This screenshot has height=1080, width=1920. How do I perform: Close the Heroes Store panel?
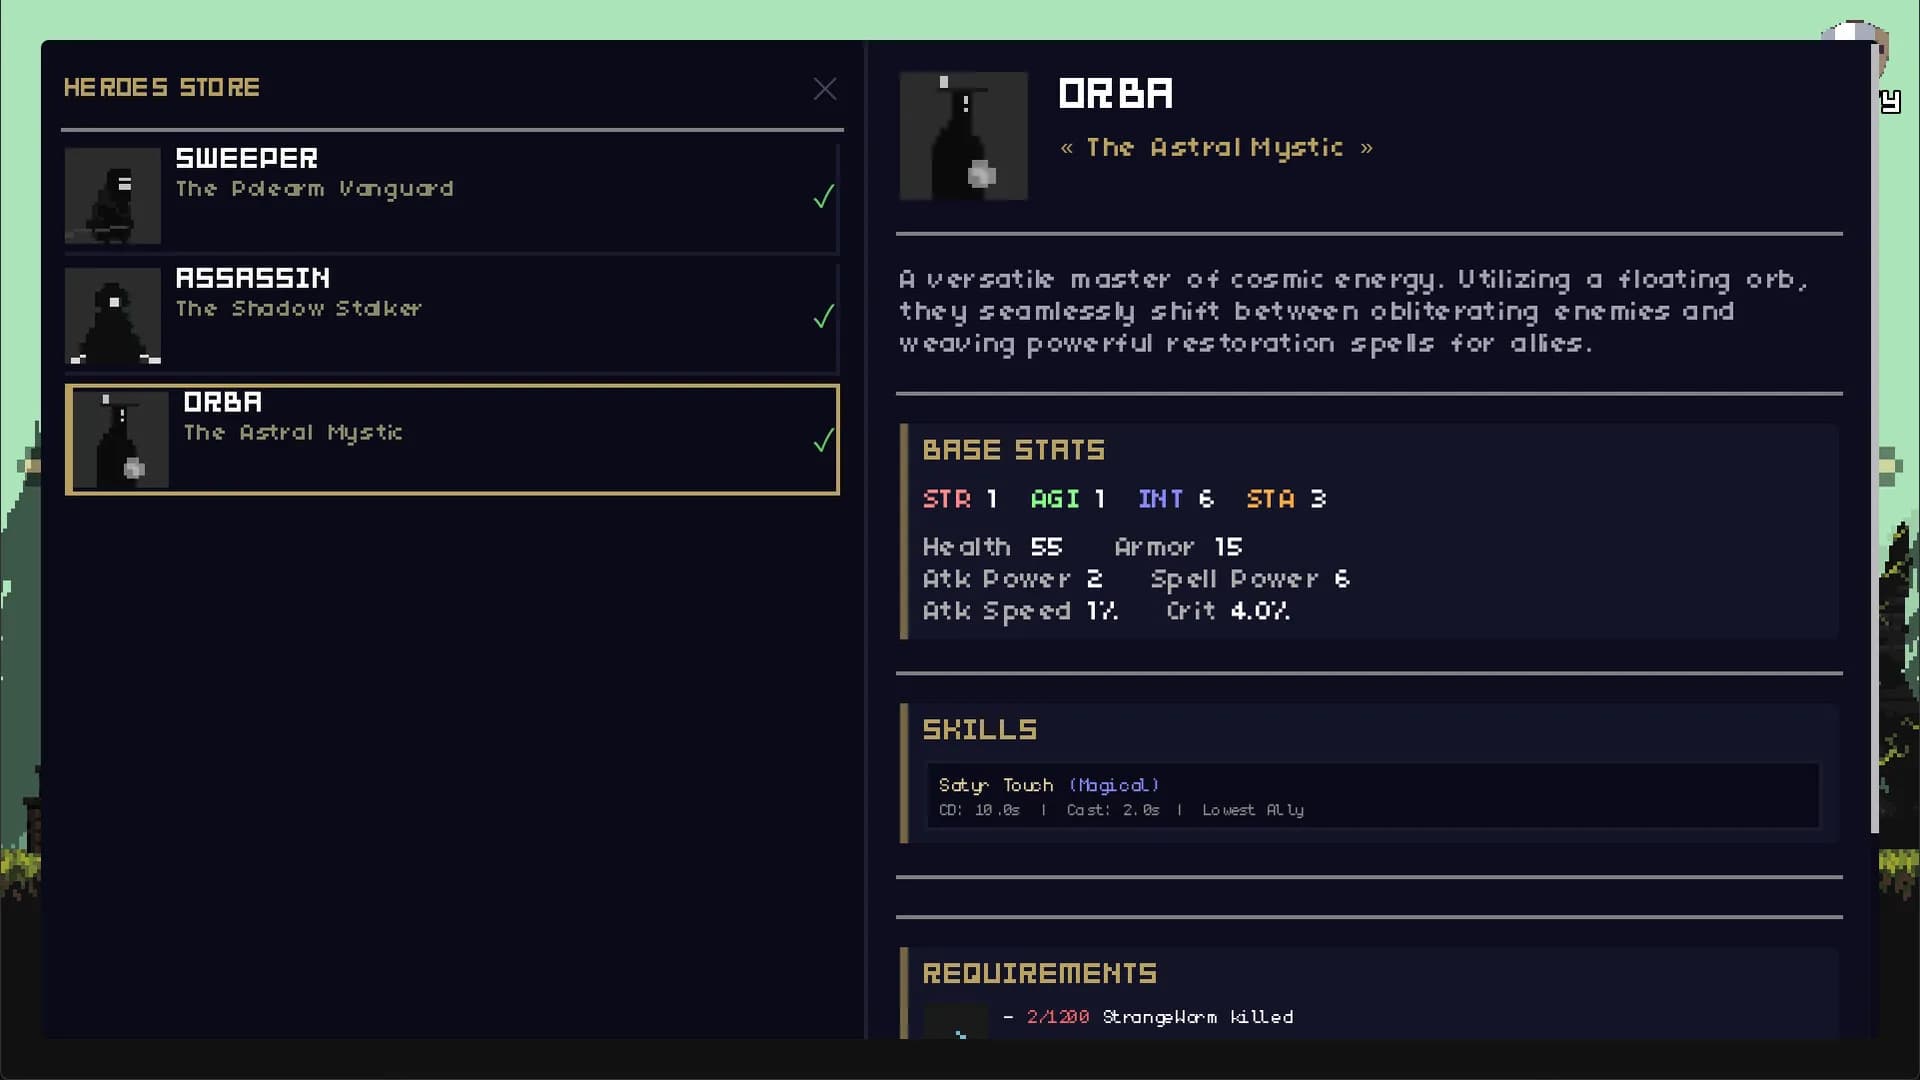tap(825, 89)
